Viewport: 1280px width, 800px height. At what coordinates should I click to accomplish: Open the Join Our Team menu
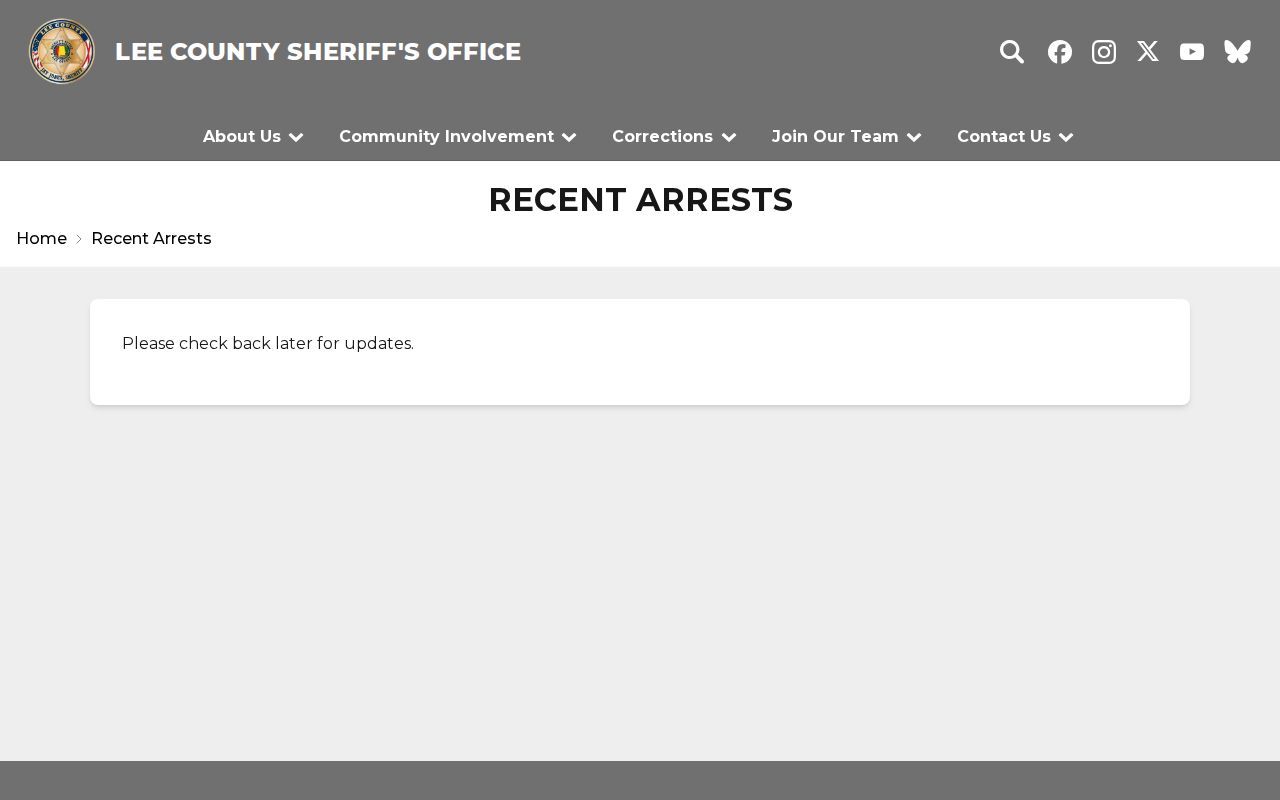[835, 136]
